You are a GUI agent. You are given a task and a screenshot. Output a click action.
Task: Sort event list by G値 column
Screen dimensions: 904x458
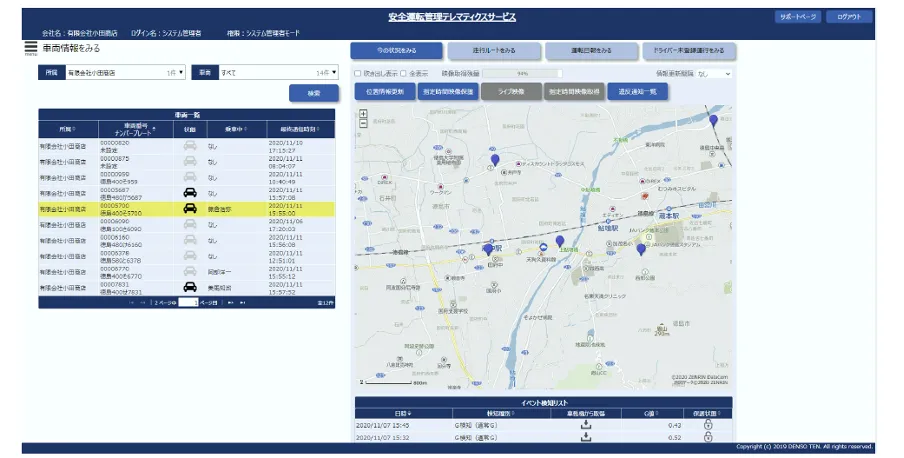click(x=650, y=413)
